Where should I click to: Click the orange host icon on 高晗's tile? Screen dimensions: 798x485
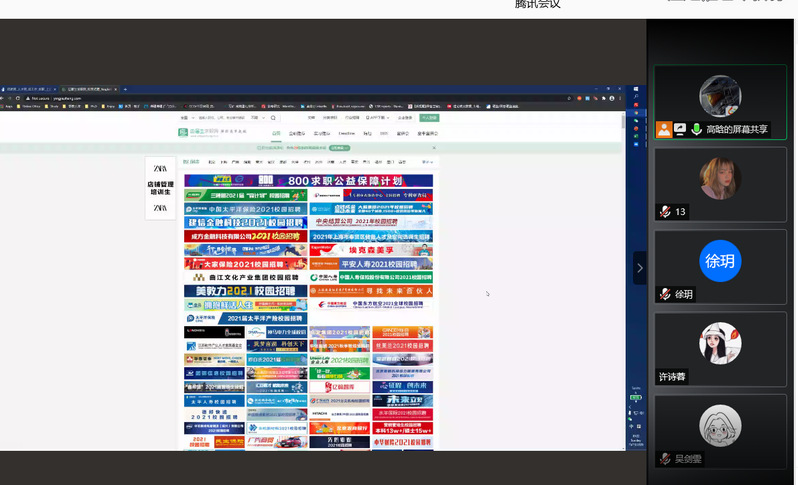click(664, 129)
